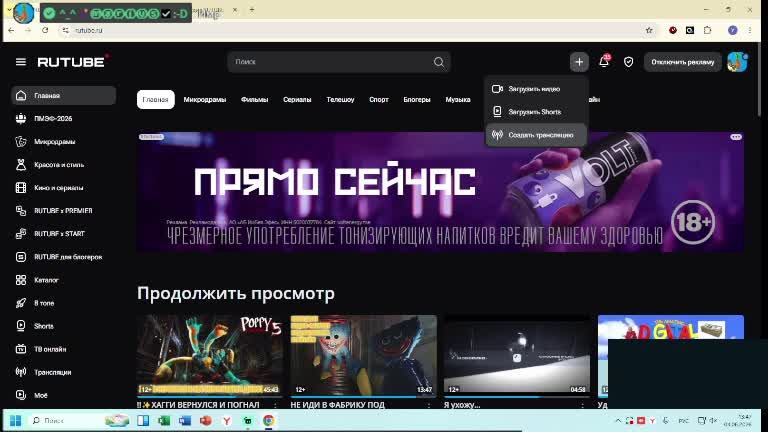Screen dimensions: 768x432
Task: Switch to the Блогеры category tab
Action: pos(417,99)
